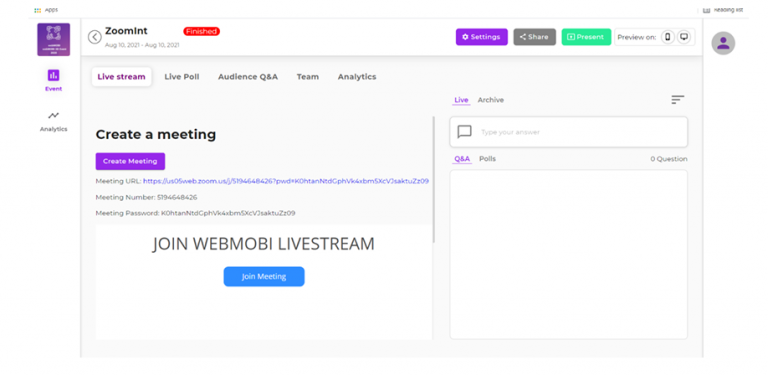This screenshot has width=768, height=376.
Task: Select mobile phone preview icon
Action: [668, 37]
